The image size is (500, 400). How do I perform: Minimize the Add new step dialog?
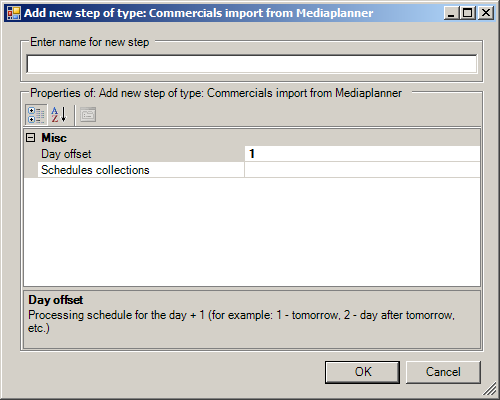(451, 13)
